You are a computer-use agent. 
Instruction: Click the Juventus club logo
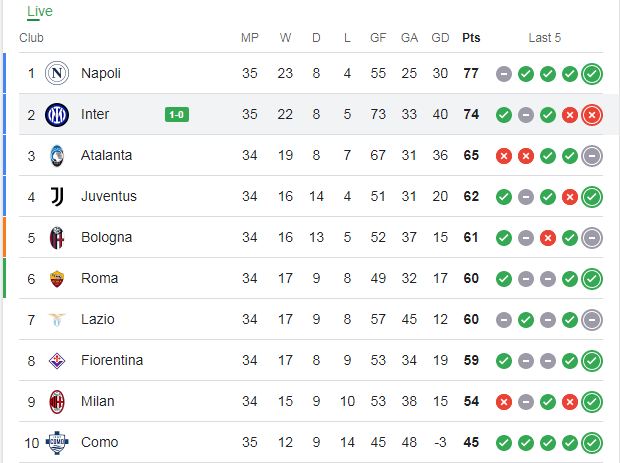57,197
